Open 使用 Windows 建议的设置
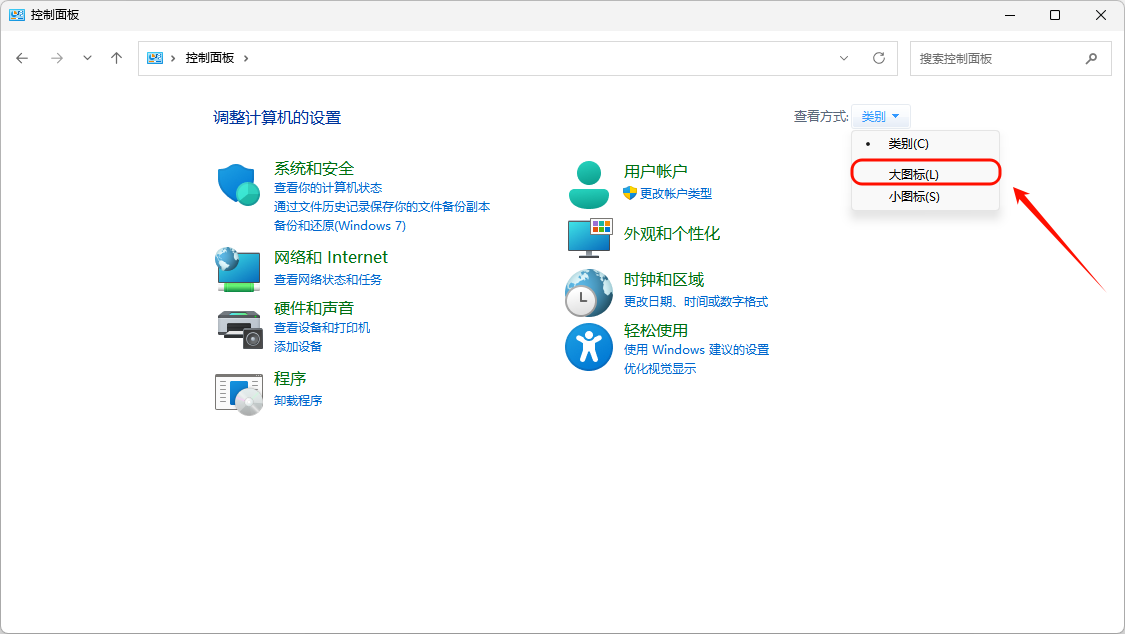The image size is (1125, 634). point(696,350)
